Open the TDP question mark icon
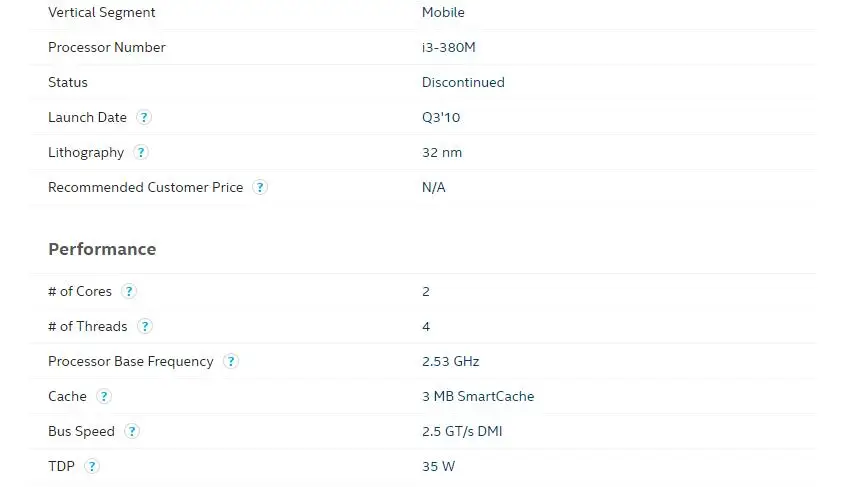The image size is (845, 487). pos(92,466)
